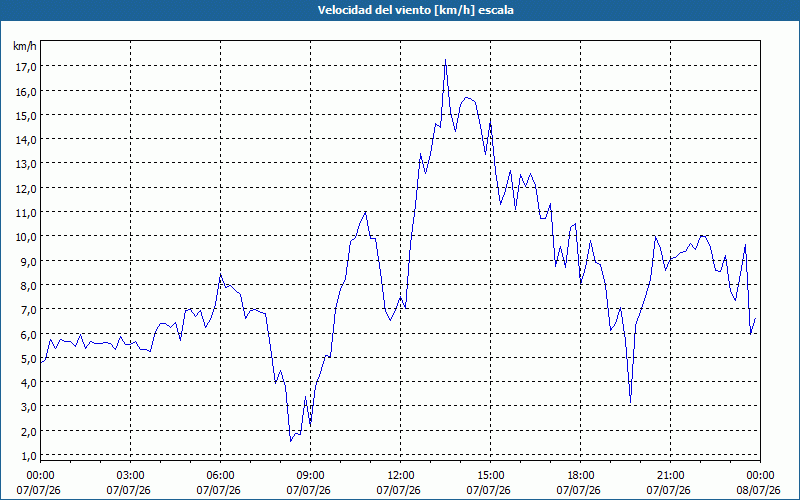Click the '6,0' y-axis value
The width and height of the screenshot is (800, 500).
[28, 335]
